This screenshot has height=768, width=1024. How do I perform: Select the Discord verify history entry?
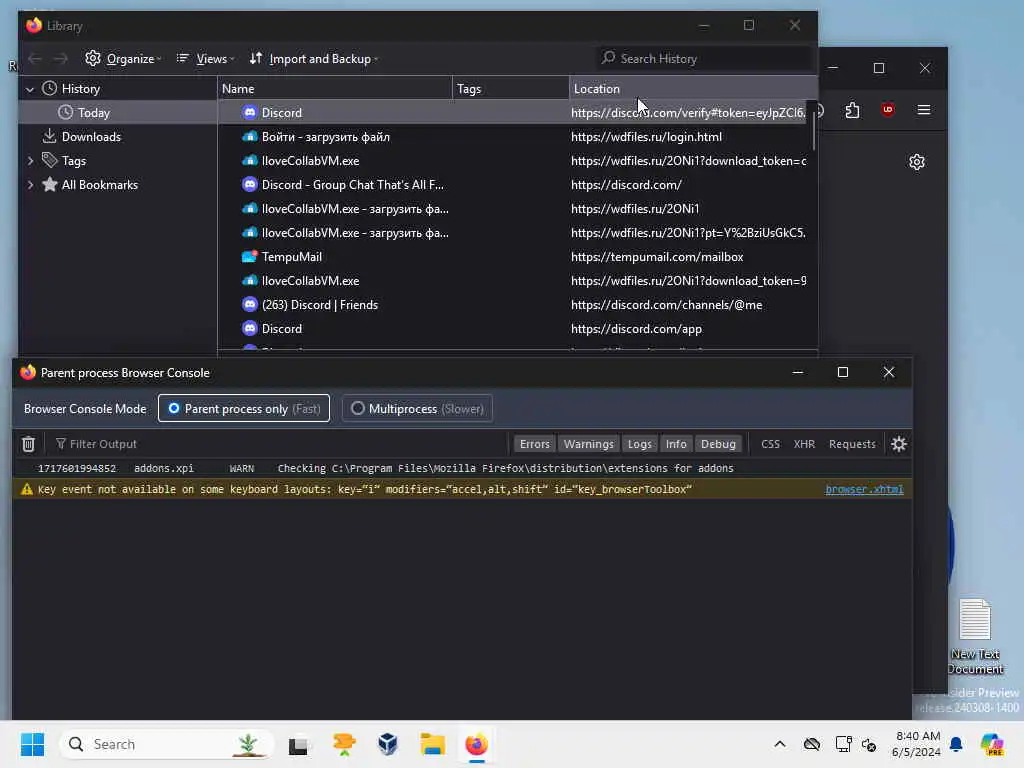click(513, 113)
